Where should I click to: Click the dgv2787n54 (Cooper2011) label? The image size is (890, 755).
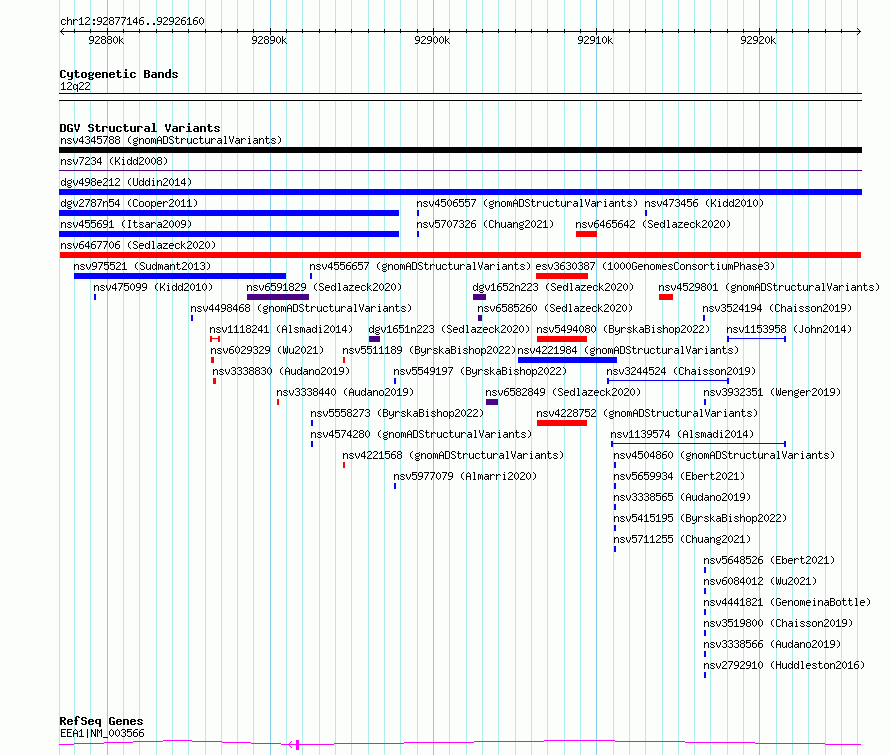tap(129, 203)
